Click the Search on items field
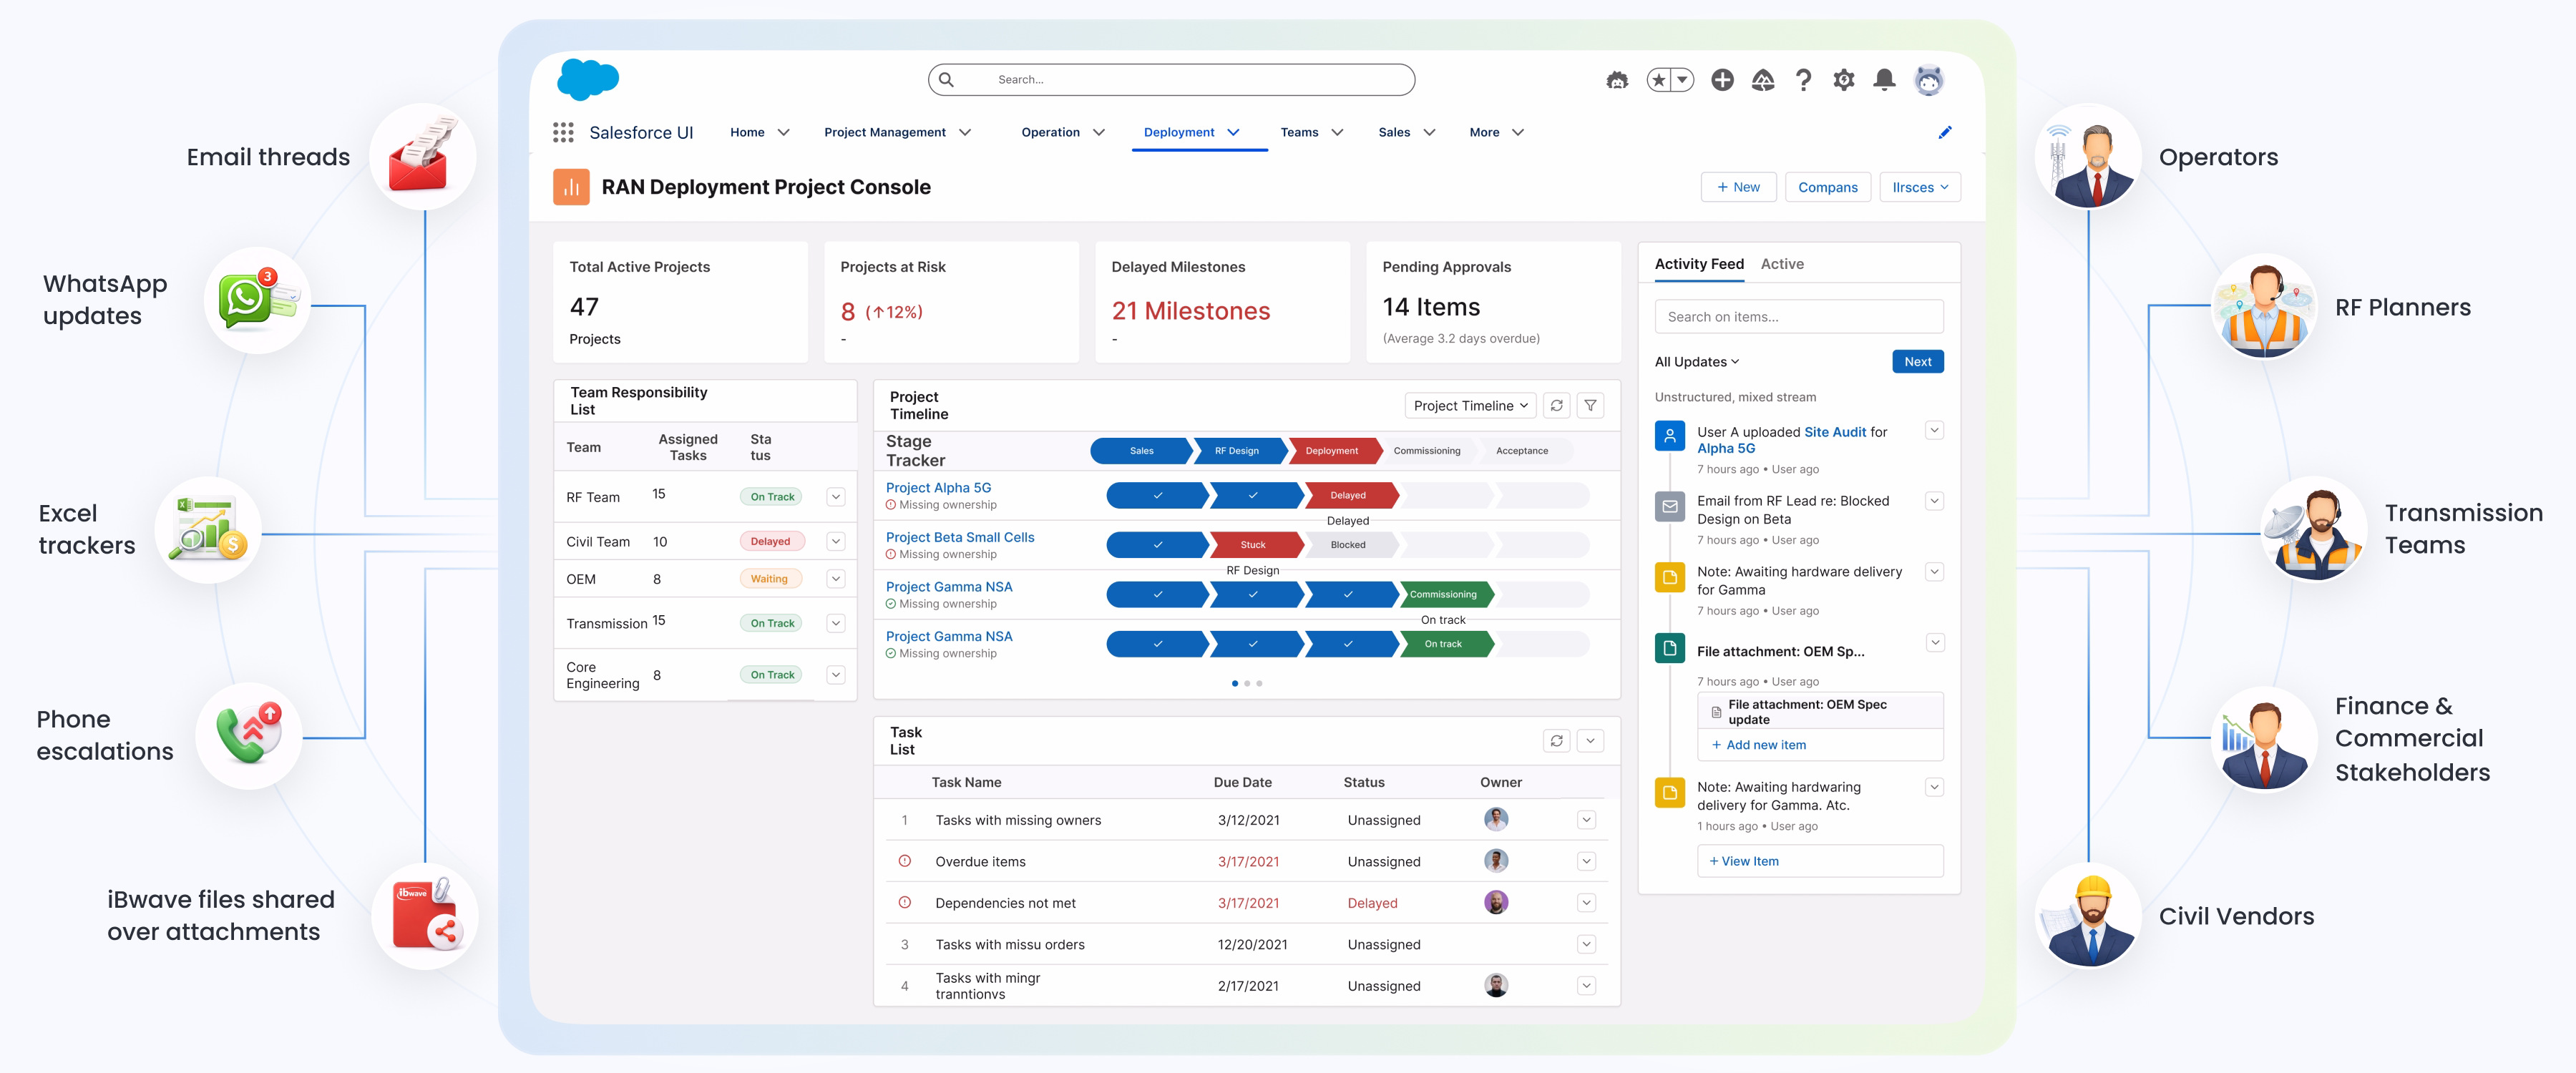 click(1798, 317)
